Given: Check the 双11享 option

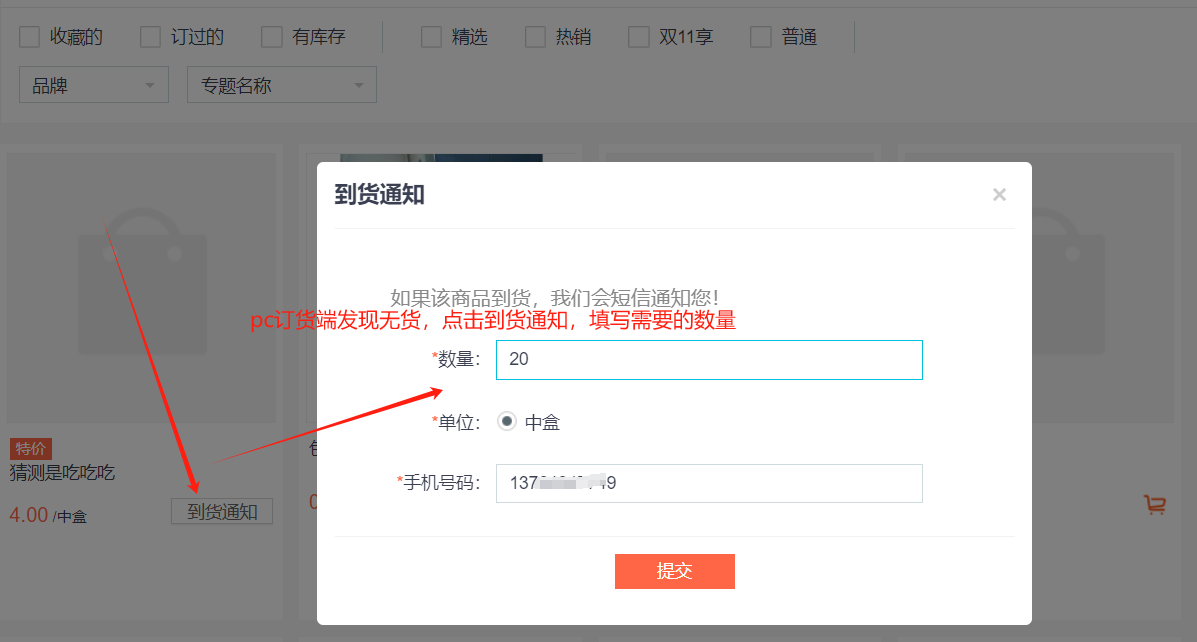Looking at the screenshot, I should (x=638, y=37).
